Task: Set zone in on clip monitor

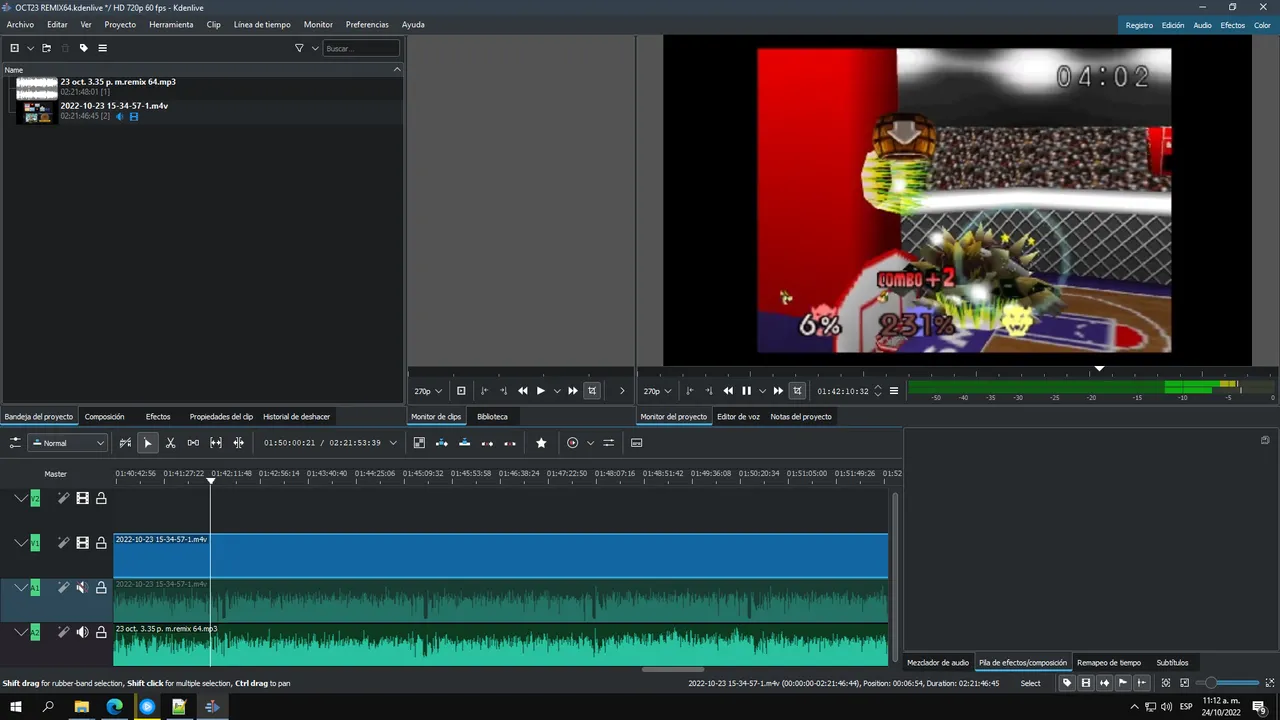Action: click(x=484, y=391)
